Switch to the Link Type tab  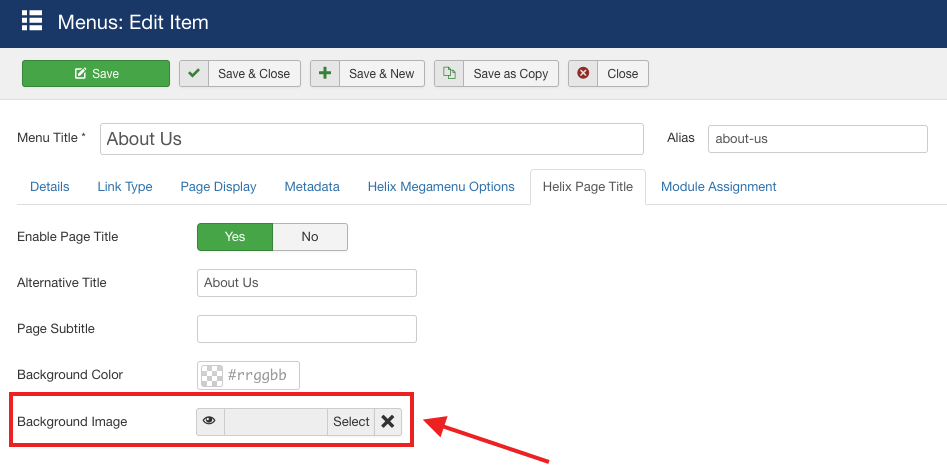(x=125, y=187)
